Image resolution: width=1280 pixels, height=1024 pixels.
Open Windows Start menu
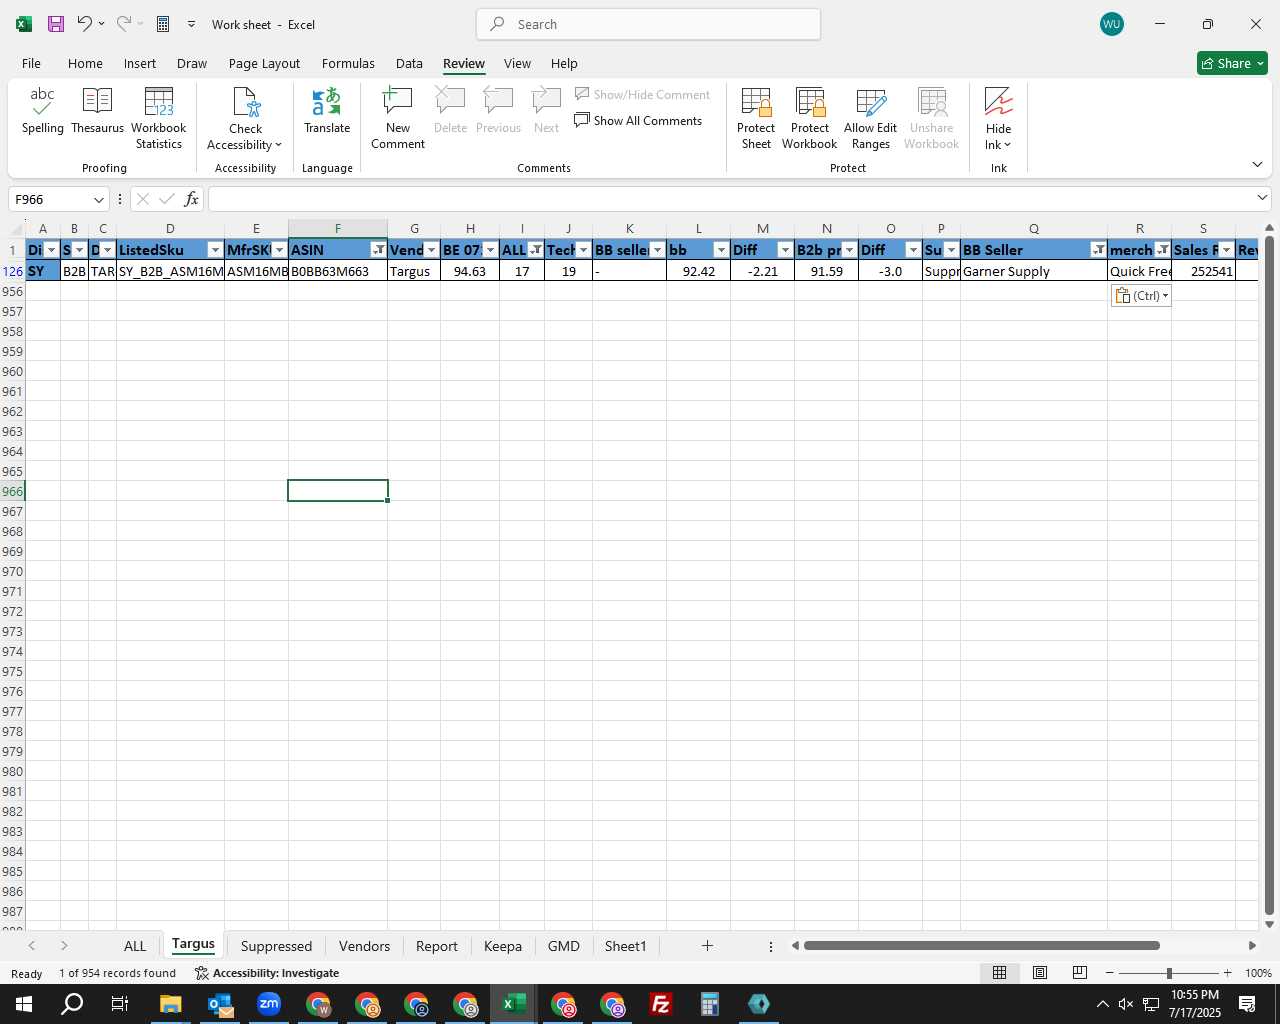(24, 1004)
